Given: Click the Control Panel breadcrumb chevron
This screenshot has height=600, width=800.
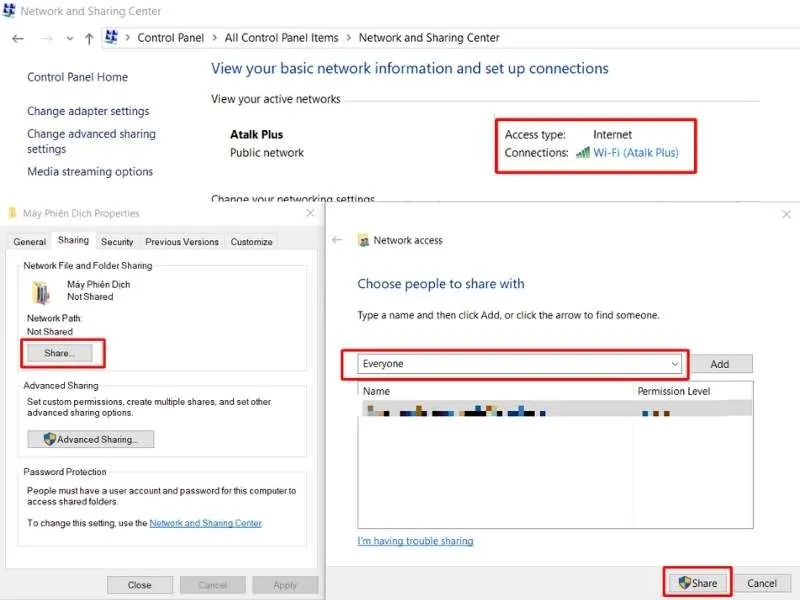Looking at the screenshot, I should [213, 38].
